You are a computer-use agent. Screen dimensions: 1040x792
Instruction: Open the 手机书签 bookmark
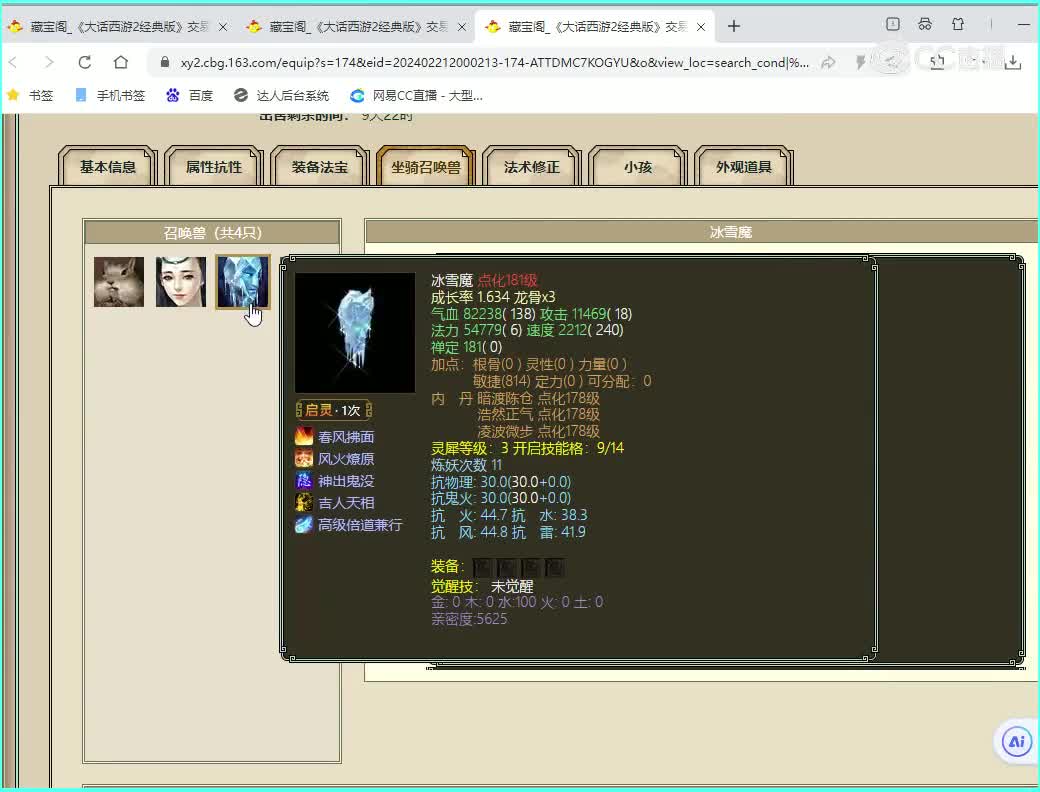point(110,96)
